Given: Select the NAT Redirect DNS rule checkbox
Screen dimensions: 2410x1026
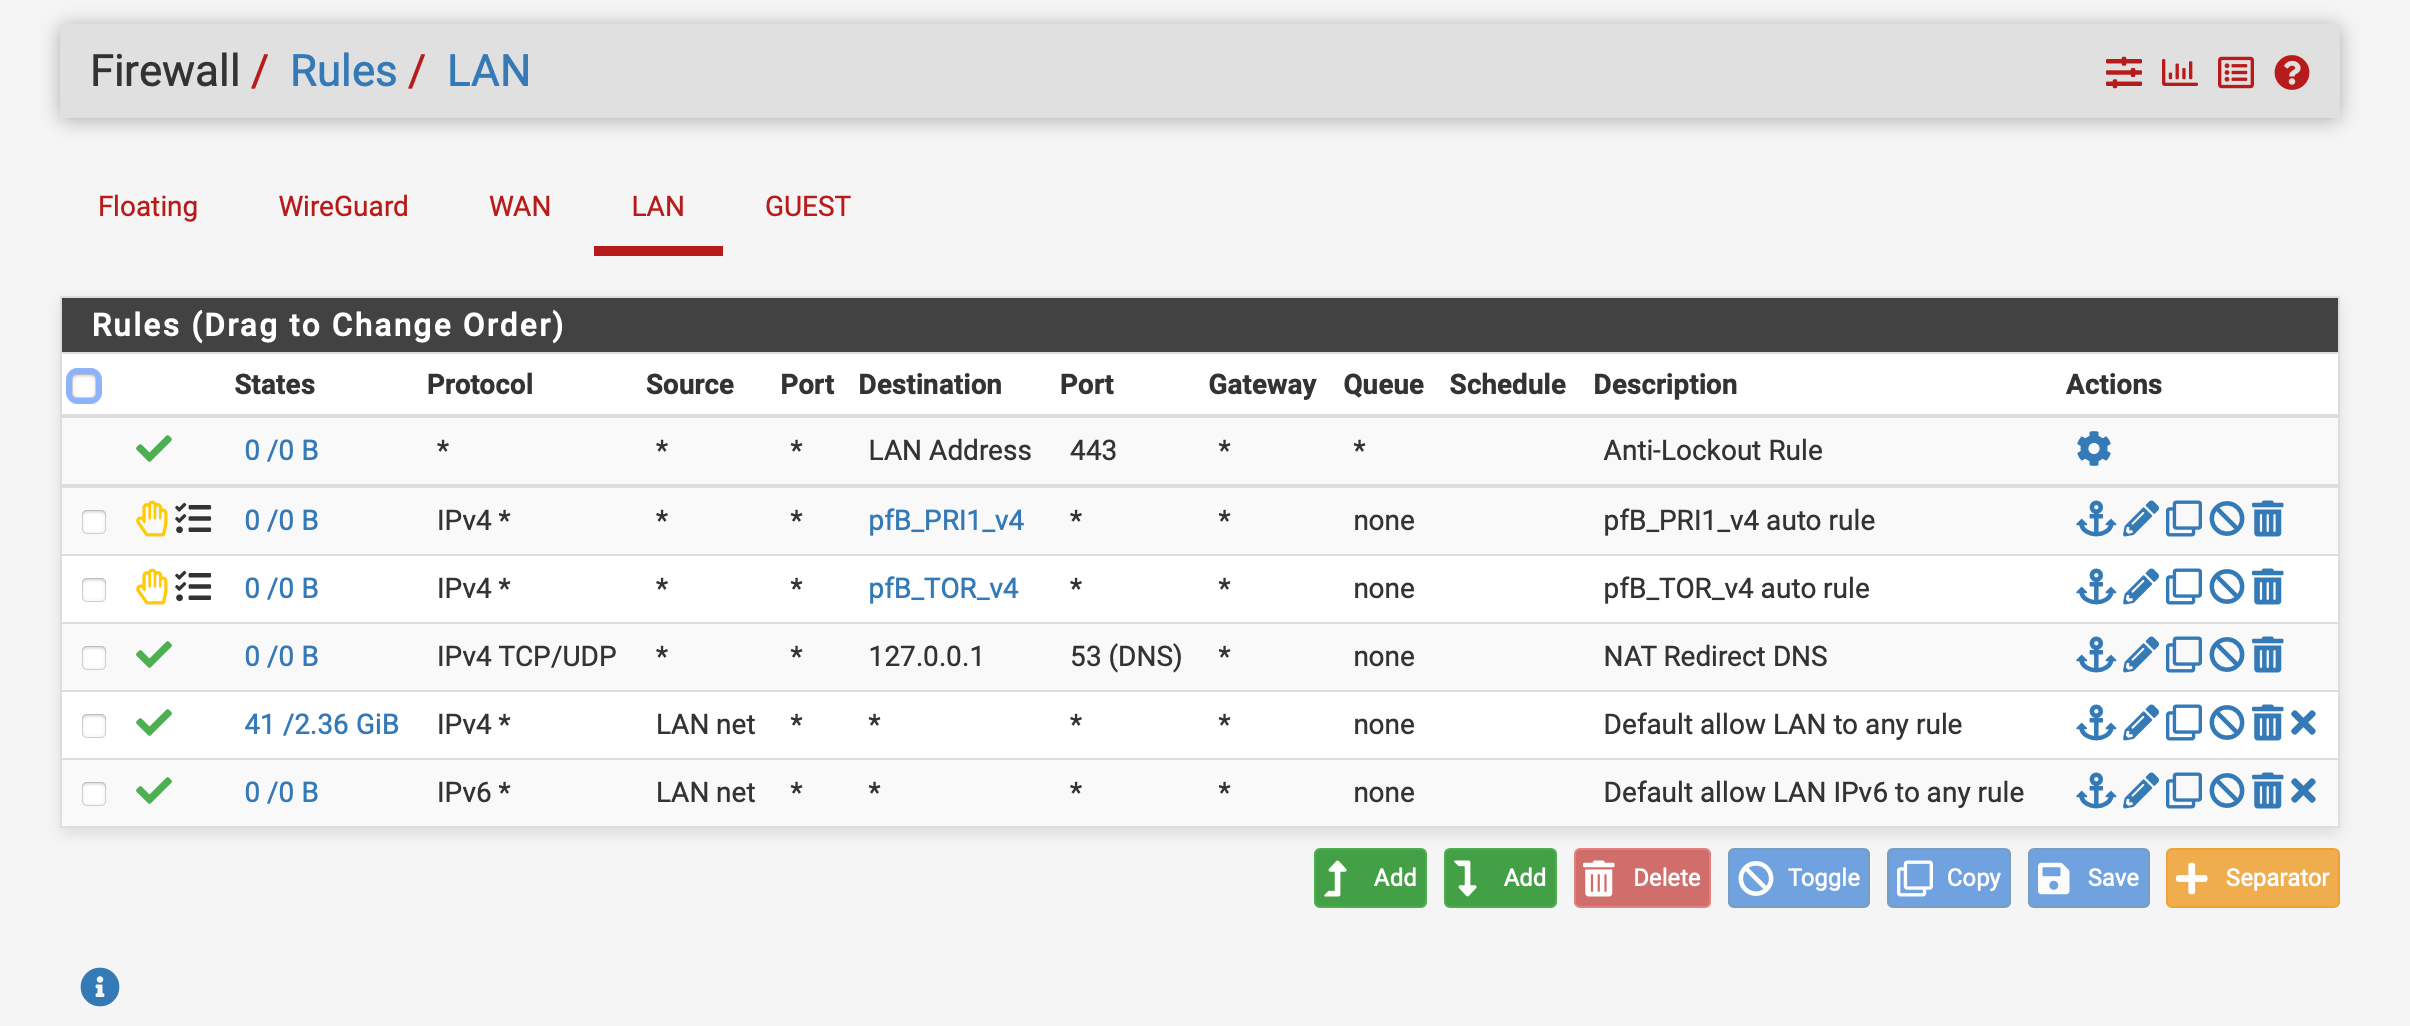Looking at the screenshot, I should tap(93, 657).
